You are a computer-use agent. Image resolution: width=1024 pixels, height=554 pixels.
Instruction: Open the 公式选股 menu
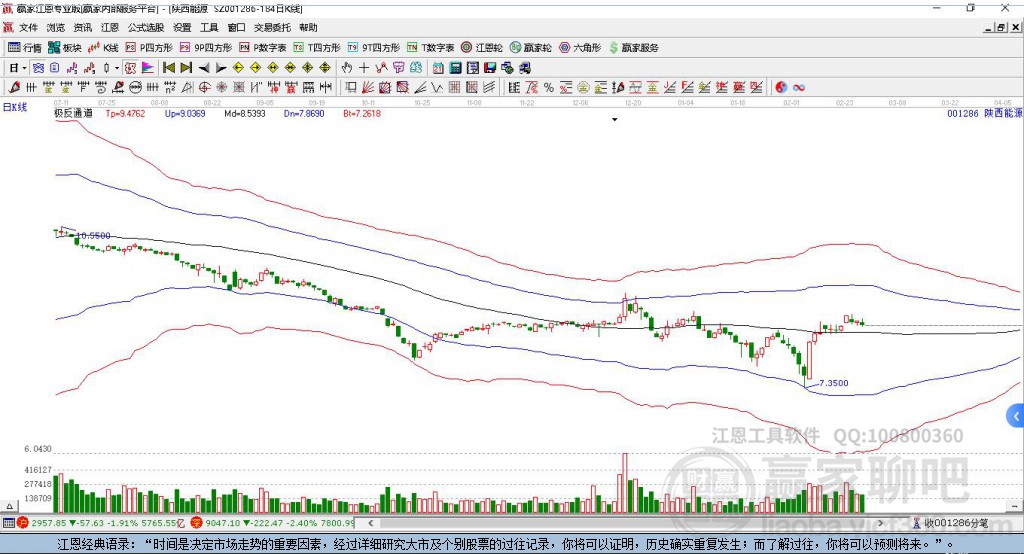click(x=146, y=27)
